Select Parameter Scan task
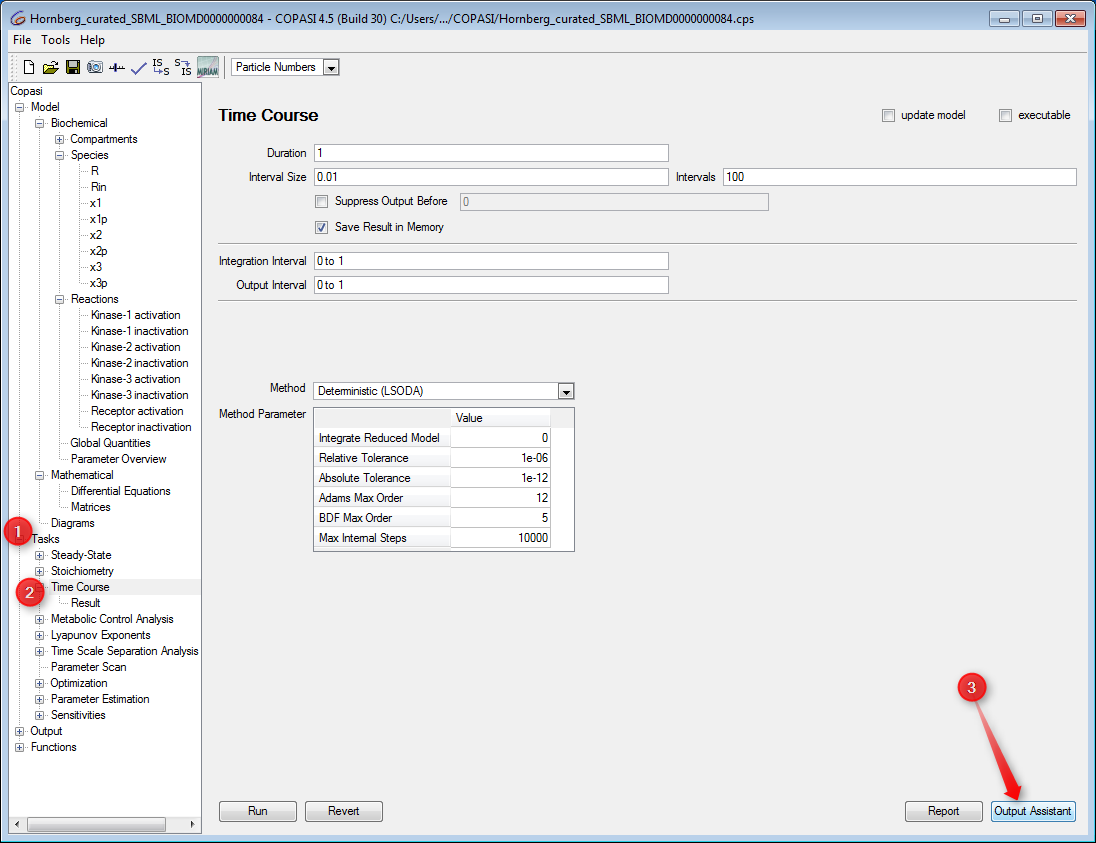 click(x=89, y=668)
